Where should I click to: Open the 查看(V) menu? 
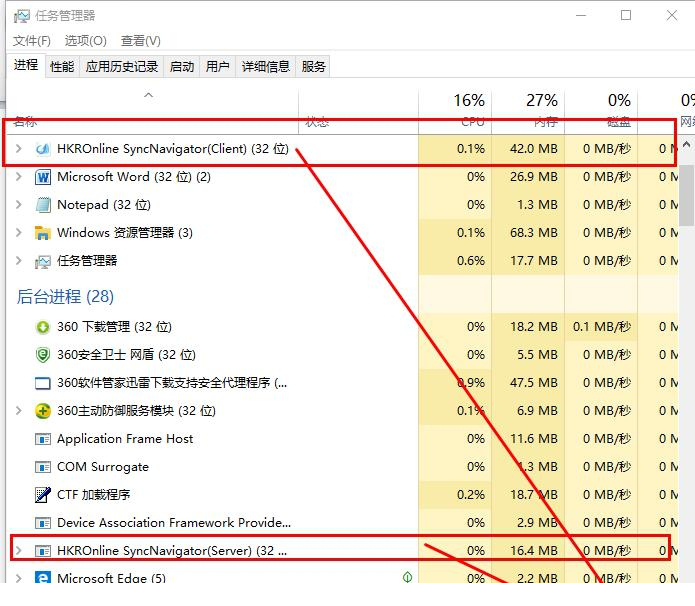tap(141, 41)
